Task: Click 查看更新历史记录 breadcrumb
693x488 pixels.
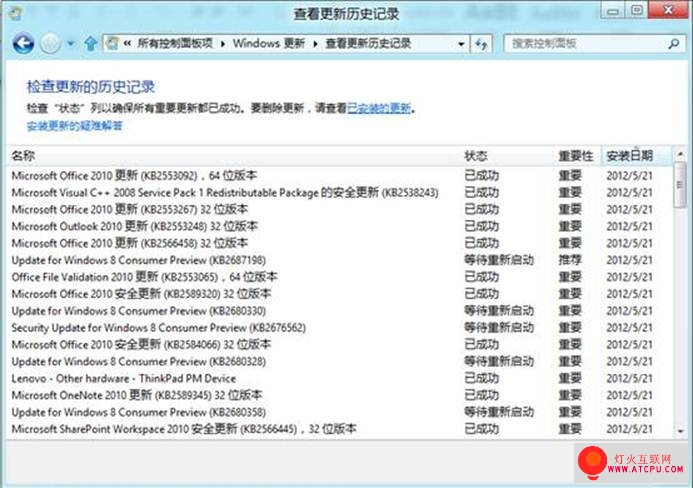Action: pos(368,43)
